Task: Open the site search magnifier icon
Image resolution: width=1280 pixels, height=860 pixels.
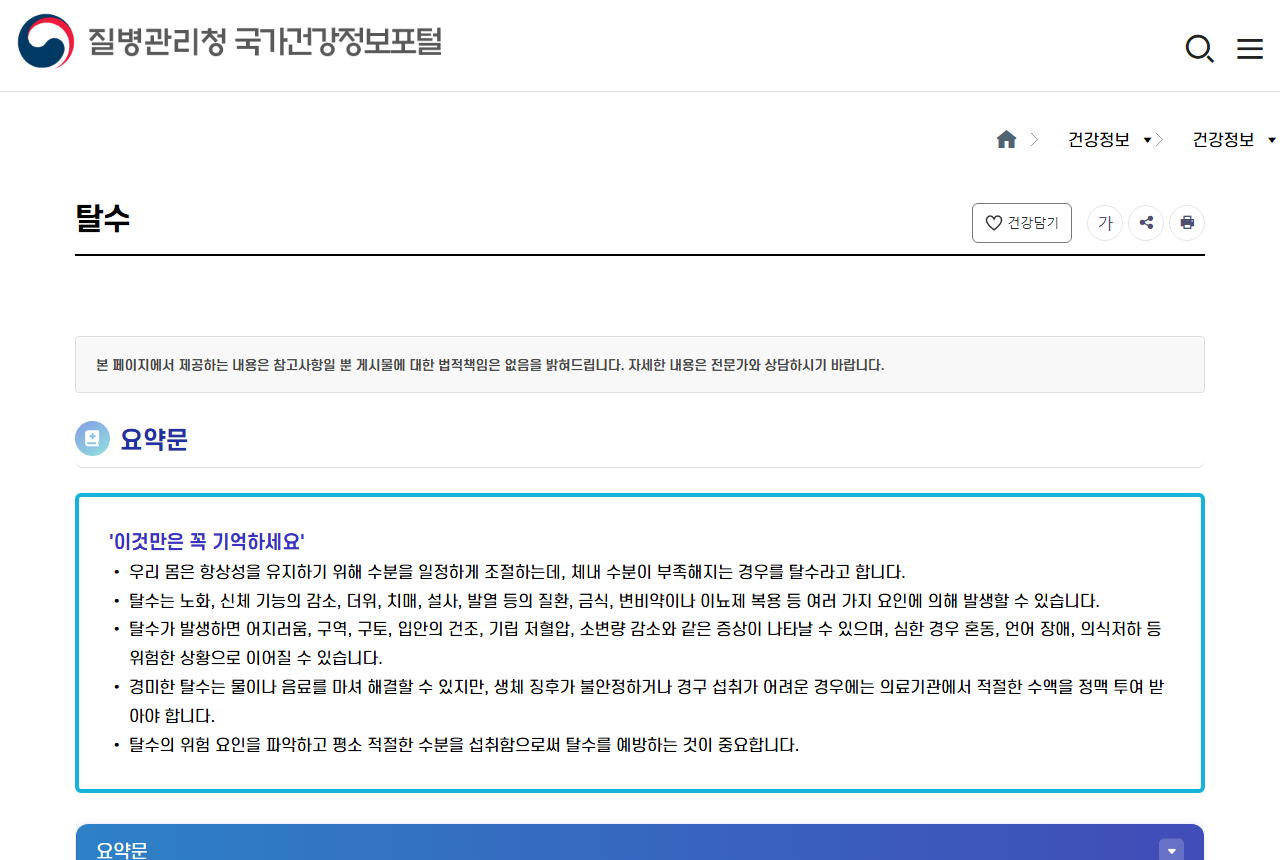Action: click(1199, 48)
